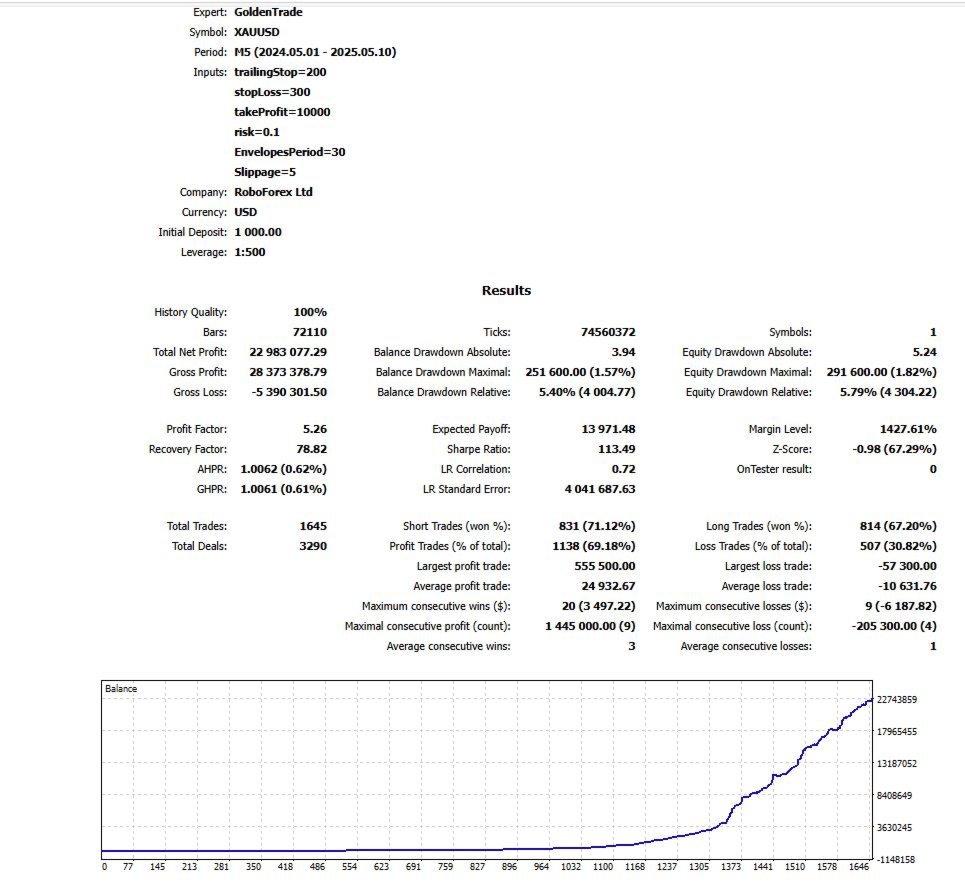Select Equity Drawdown Maximal 291 600.00 (1.82%)
Screen dimensions: 965x893
(881, 372)
